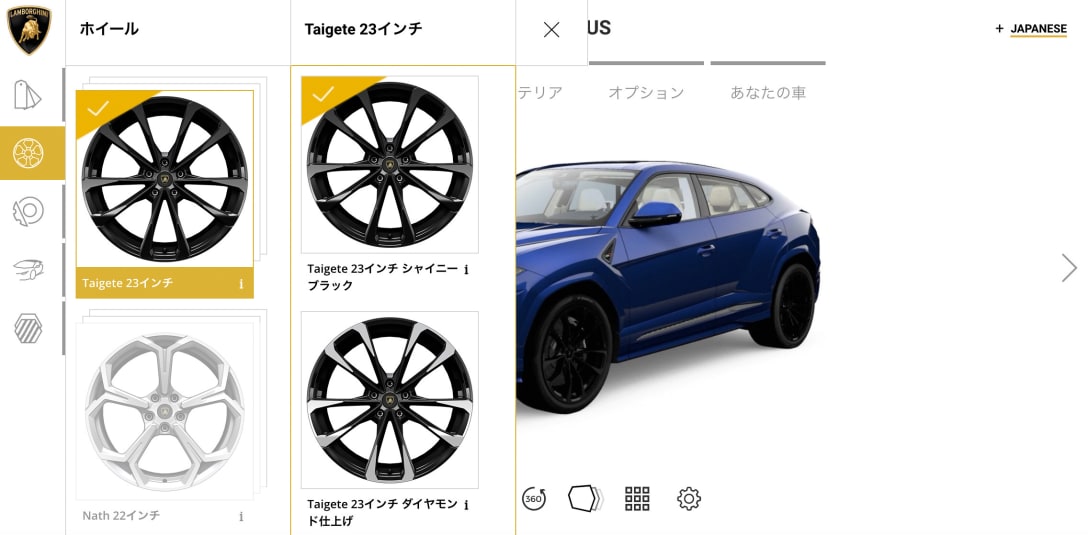Go to next view with right arrow

pos(1069,268)
